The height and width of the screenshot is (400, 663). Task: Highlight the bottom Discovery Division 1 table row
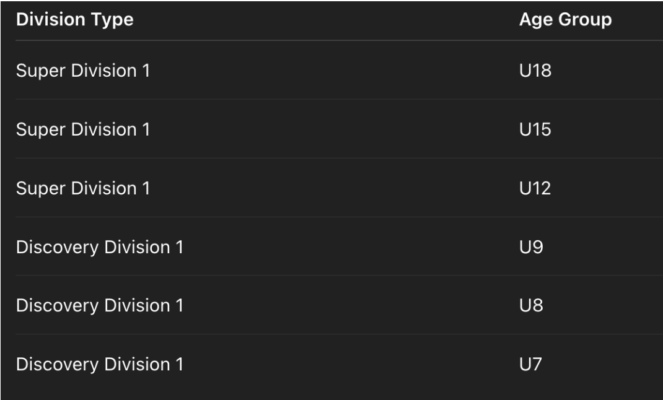[x=330, y=364]
